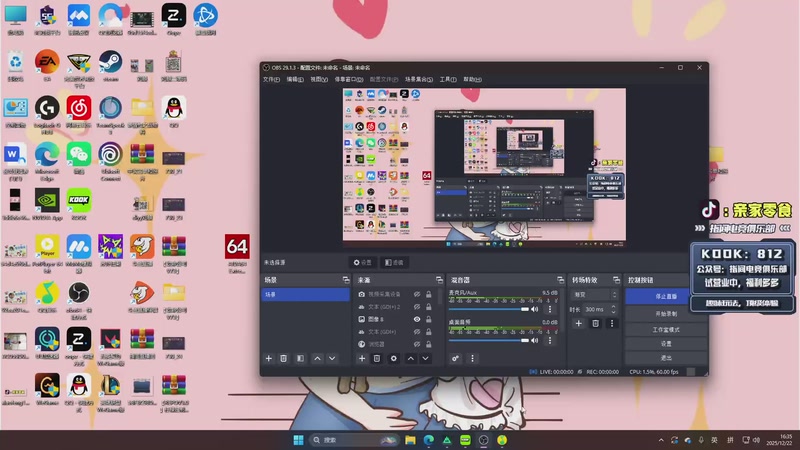Toggle the lock on 图像 8 source
800x450 pixels.
coord(429,319)
